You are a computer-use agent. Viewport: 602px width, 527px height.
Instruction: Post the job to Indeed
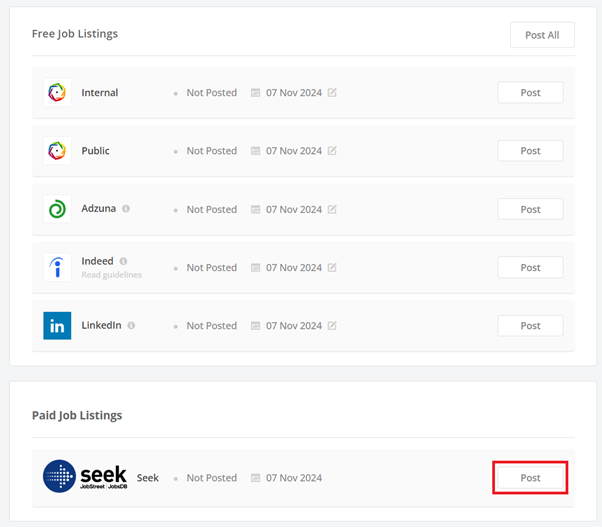point(530,267)
